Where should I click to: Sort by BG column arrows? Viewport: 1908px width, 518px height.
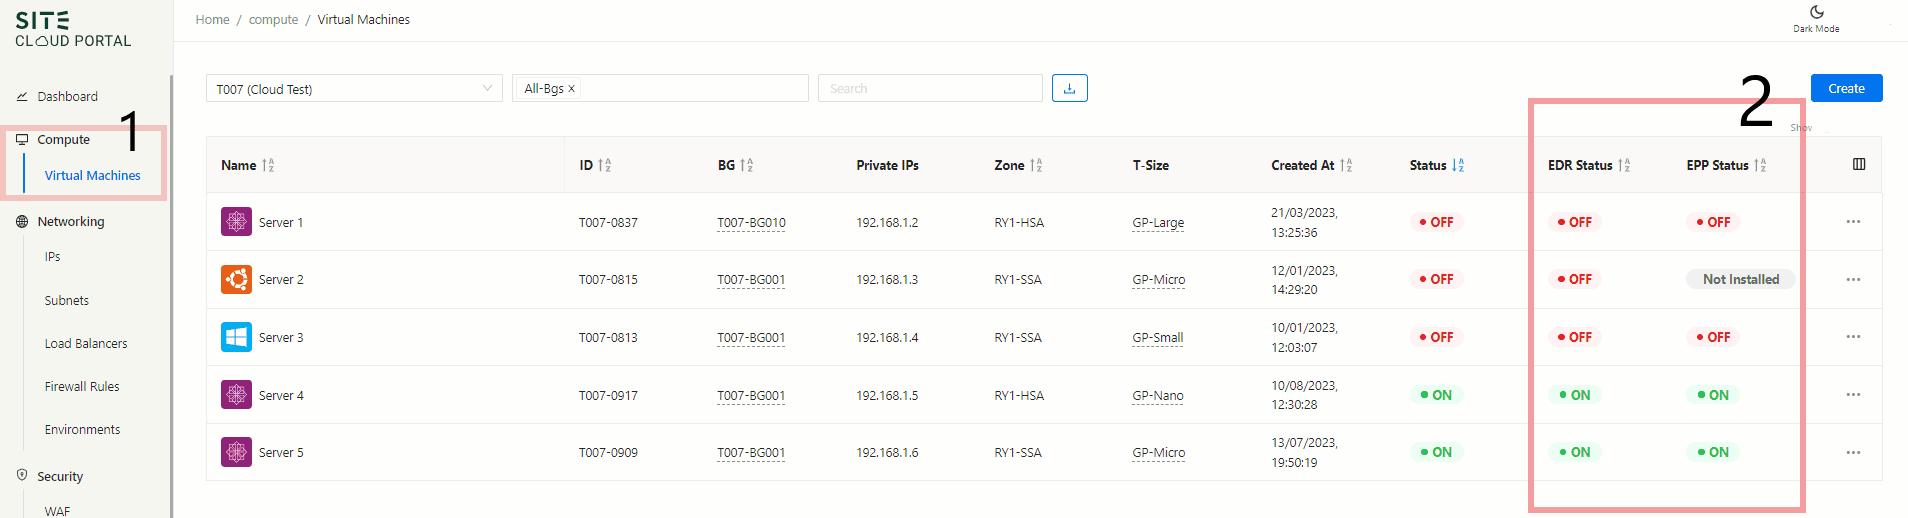pyautogui.click(x=746, y=165)
